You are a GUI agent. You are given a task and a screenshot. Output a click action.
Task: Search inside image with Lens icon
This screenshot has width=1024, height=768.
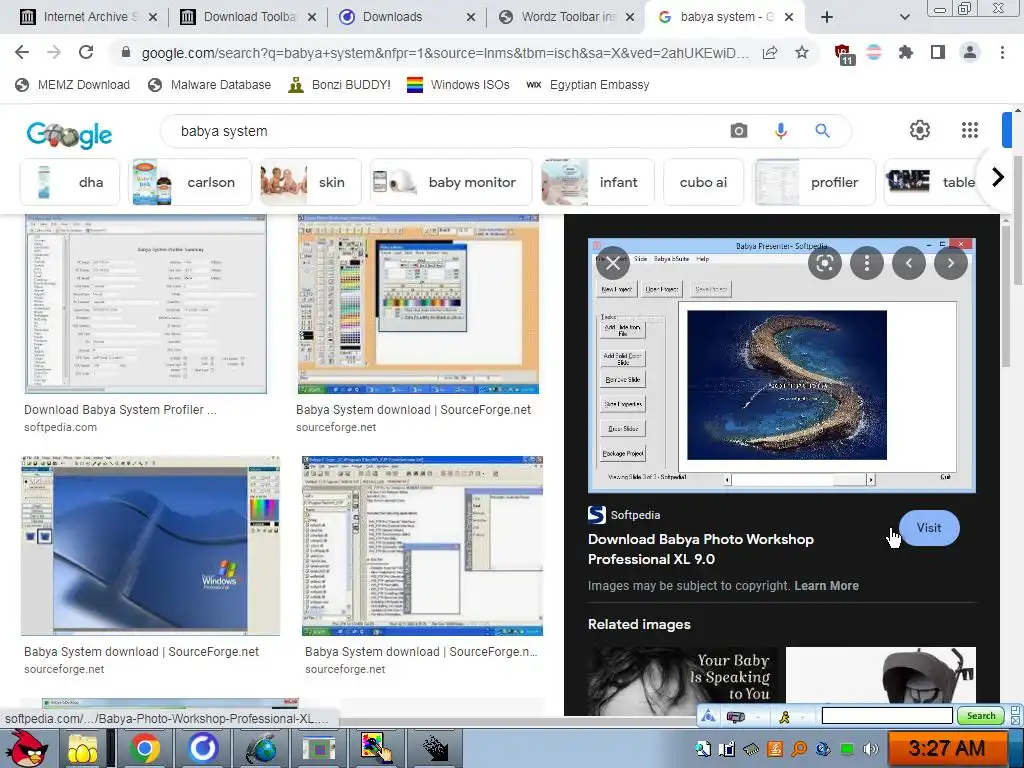click(825, 263)
